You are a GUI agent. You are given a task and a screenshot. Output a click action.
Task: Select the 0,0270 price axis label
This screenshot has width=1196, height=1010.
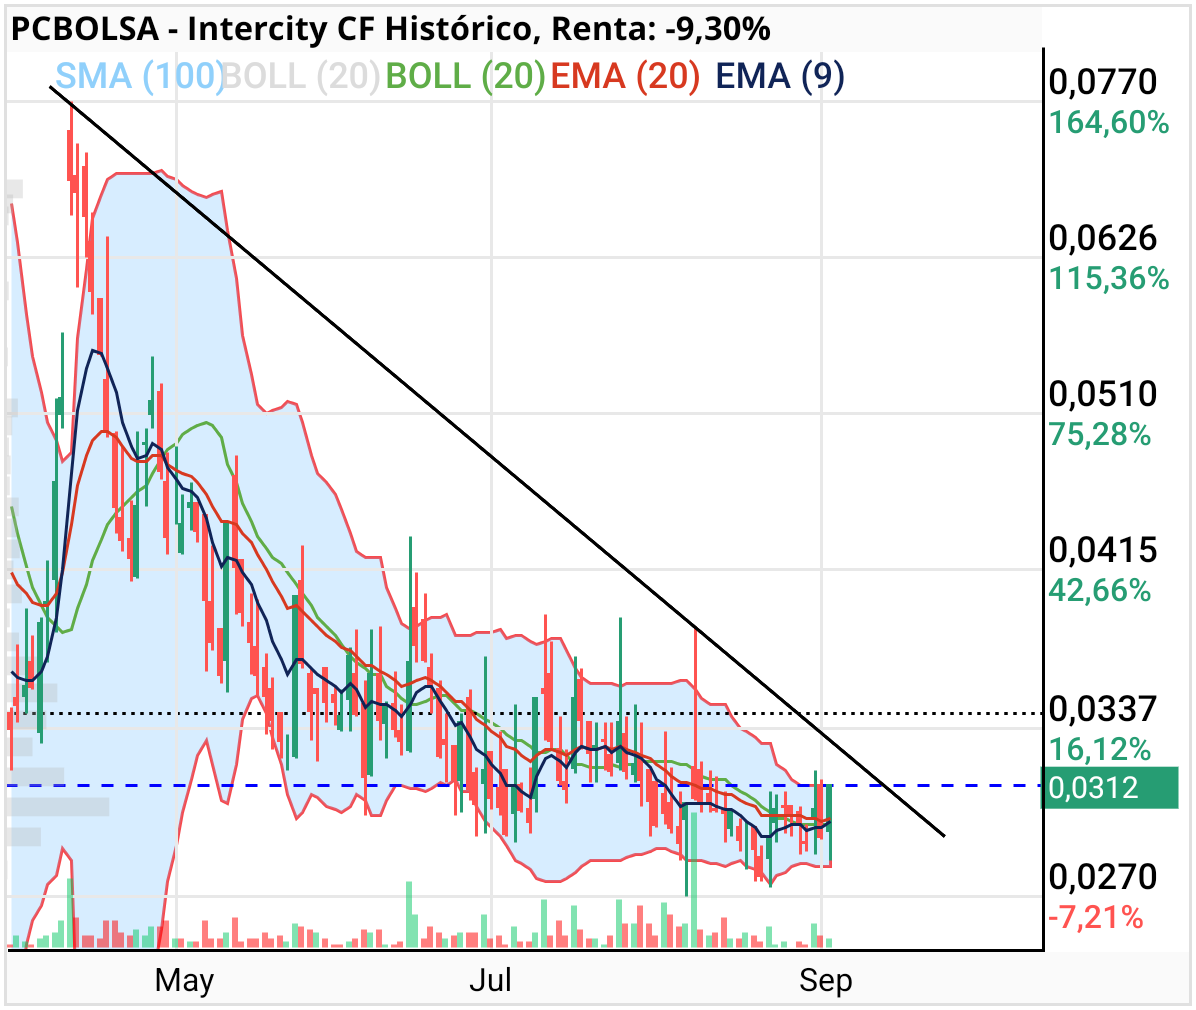click(1103, 877)
